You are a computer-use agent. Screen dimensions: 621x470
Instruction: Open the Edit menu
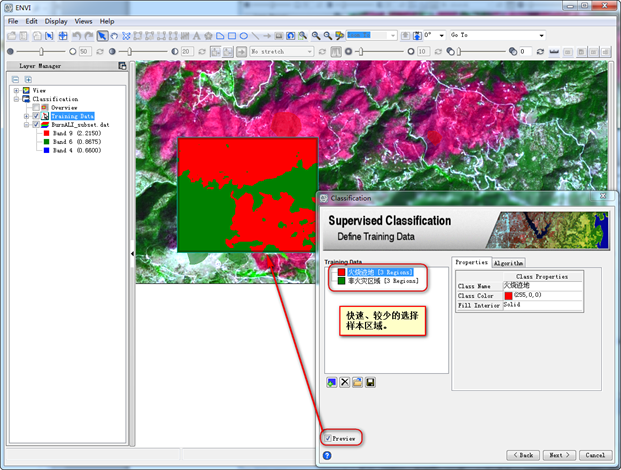31,21
